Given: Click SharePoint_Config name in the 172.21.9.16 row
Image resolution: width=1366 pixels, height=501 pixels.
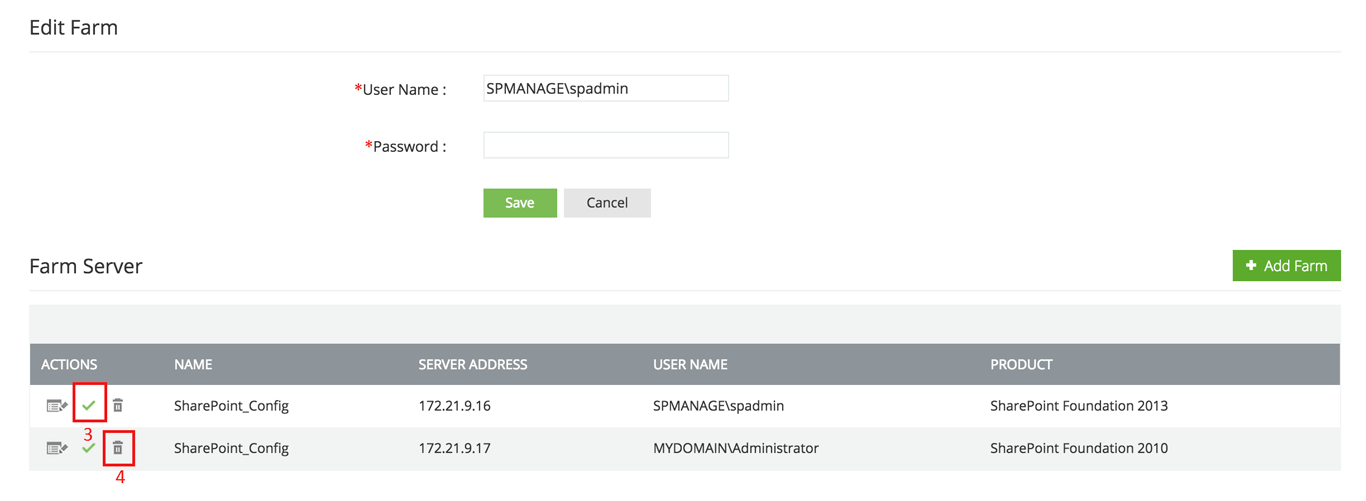Looking at the screenshot, I should coord(231,406).
